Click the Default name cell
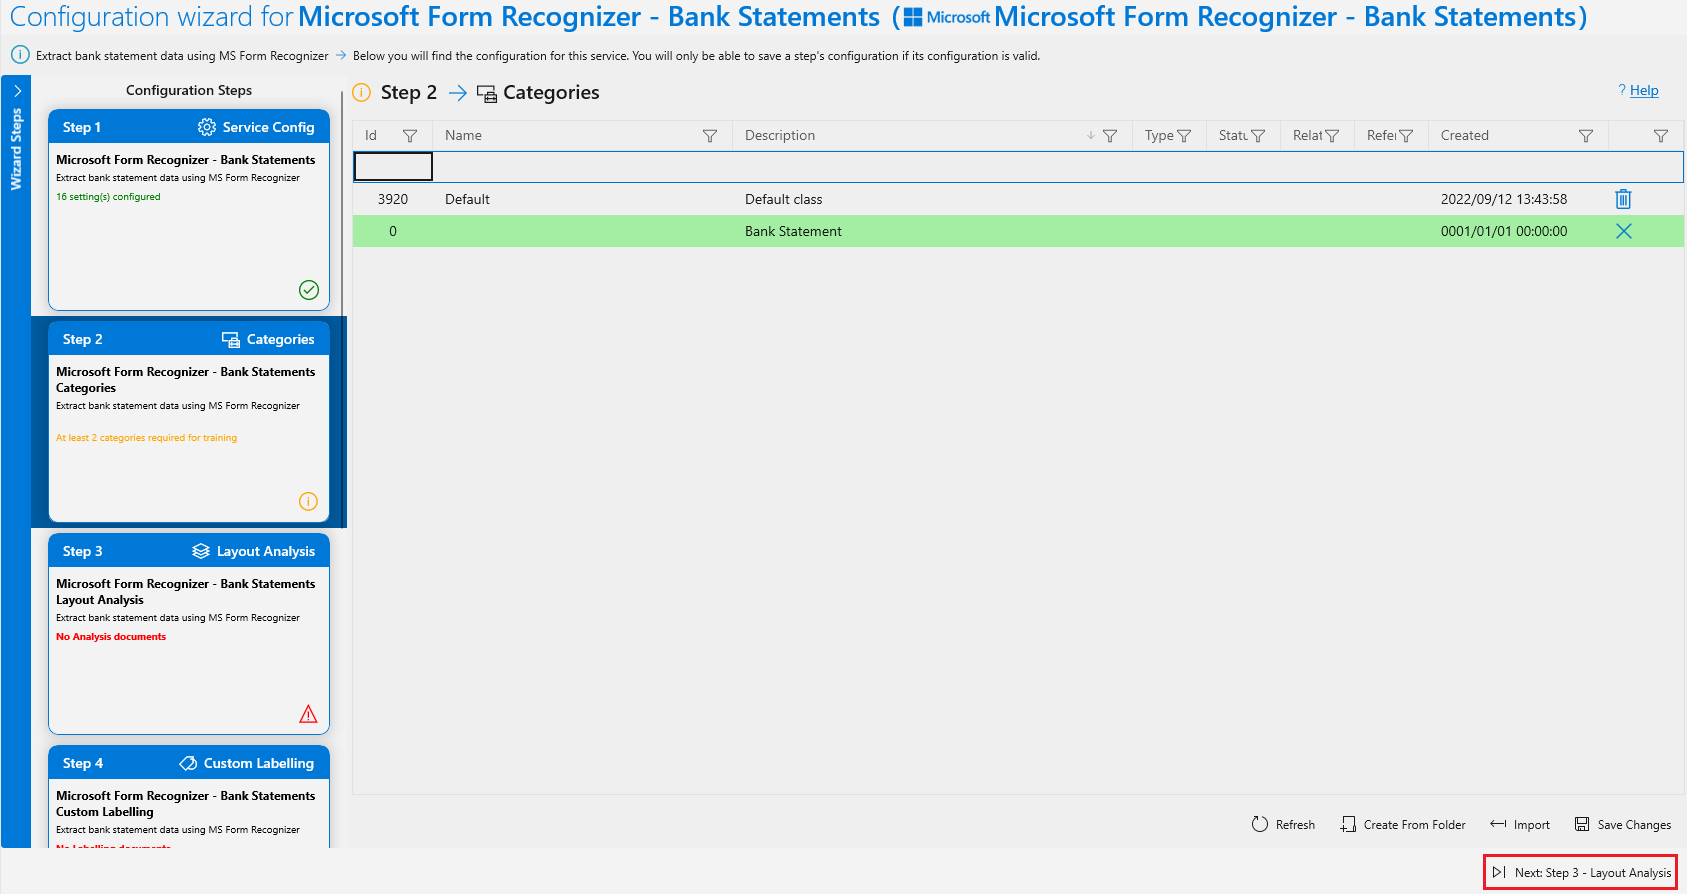This screenshot has width=1687, height=894. pyautogui.click(x=582, y=199)
